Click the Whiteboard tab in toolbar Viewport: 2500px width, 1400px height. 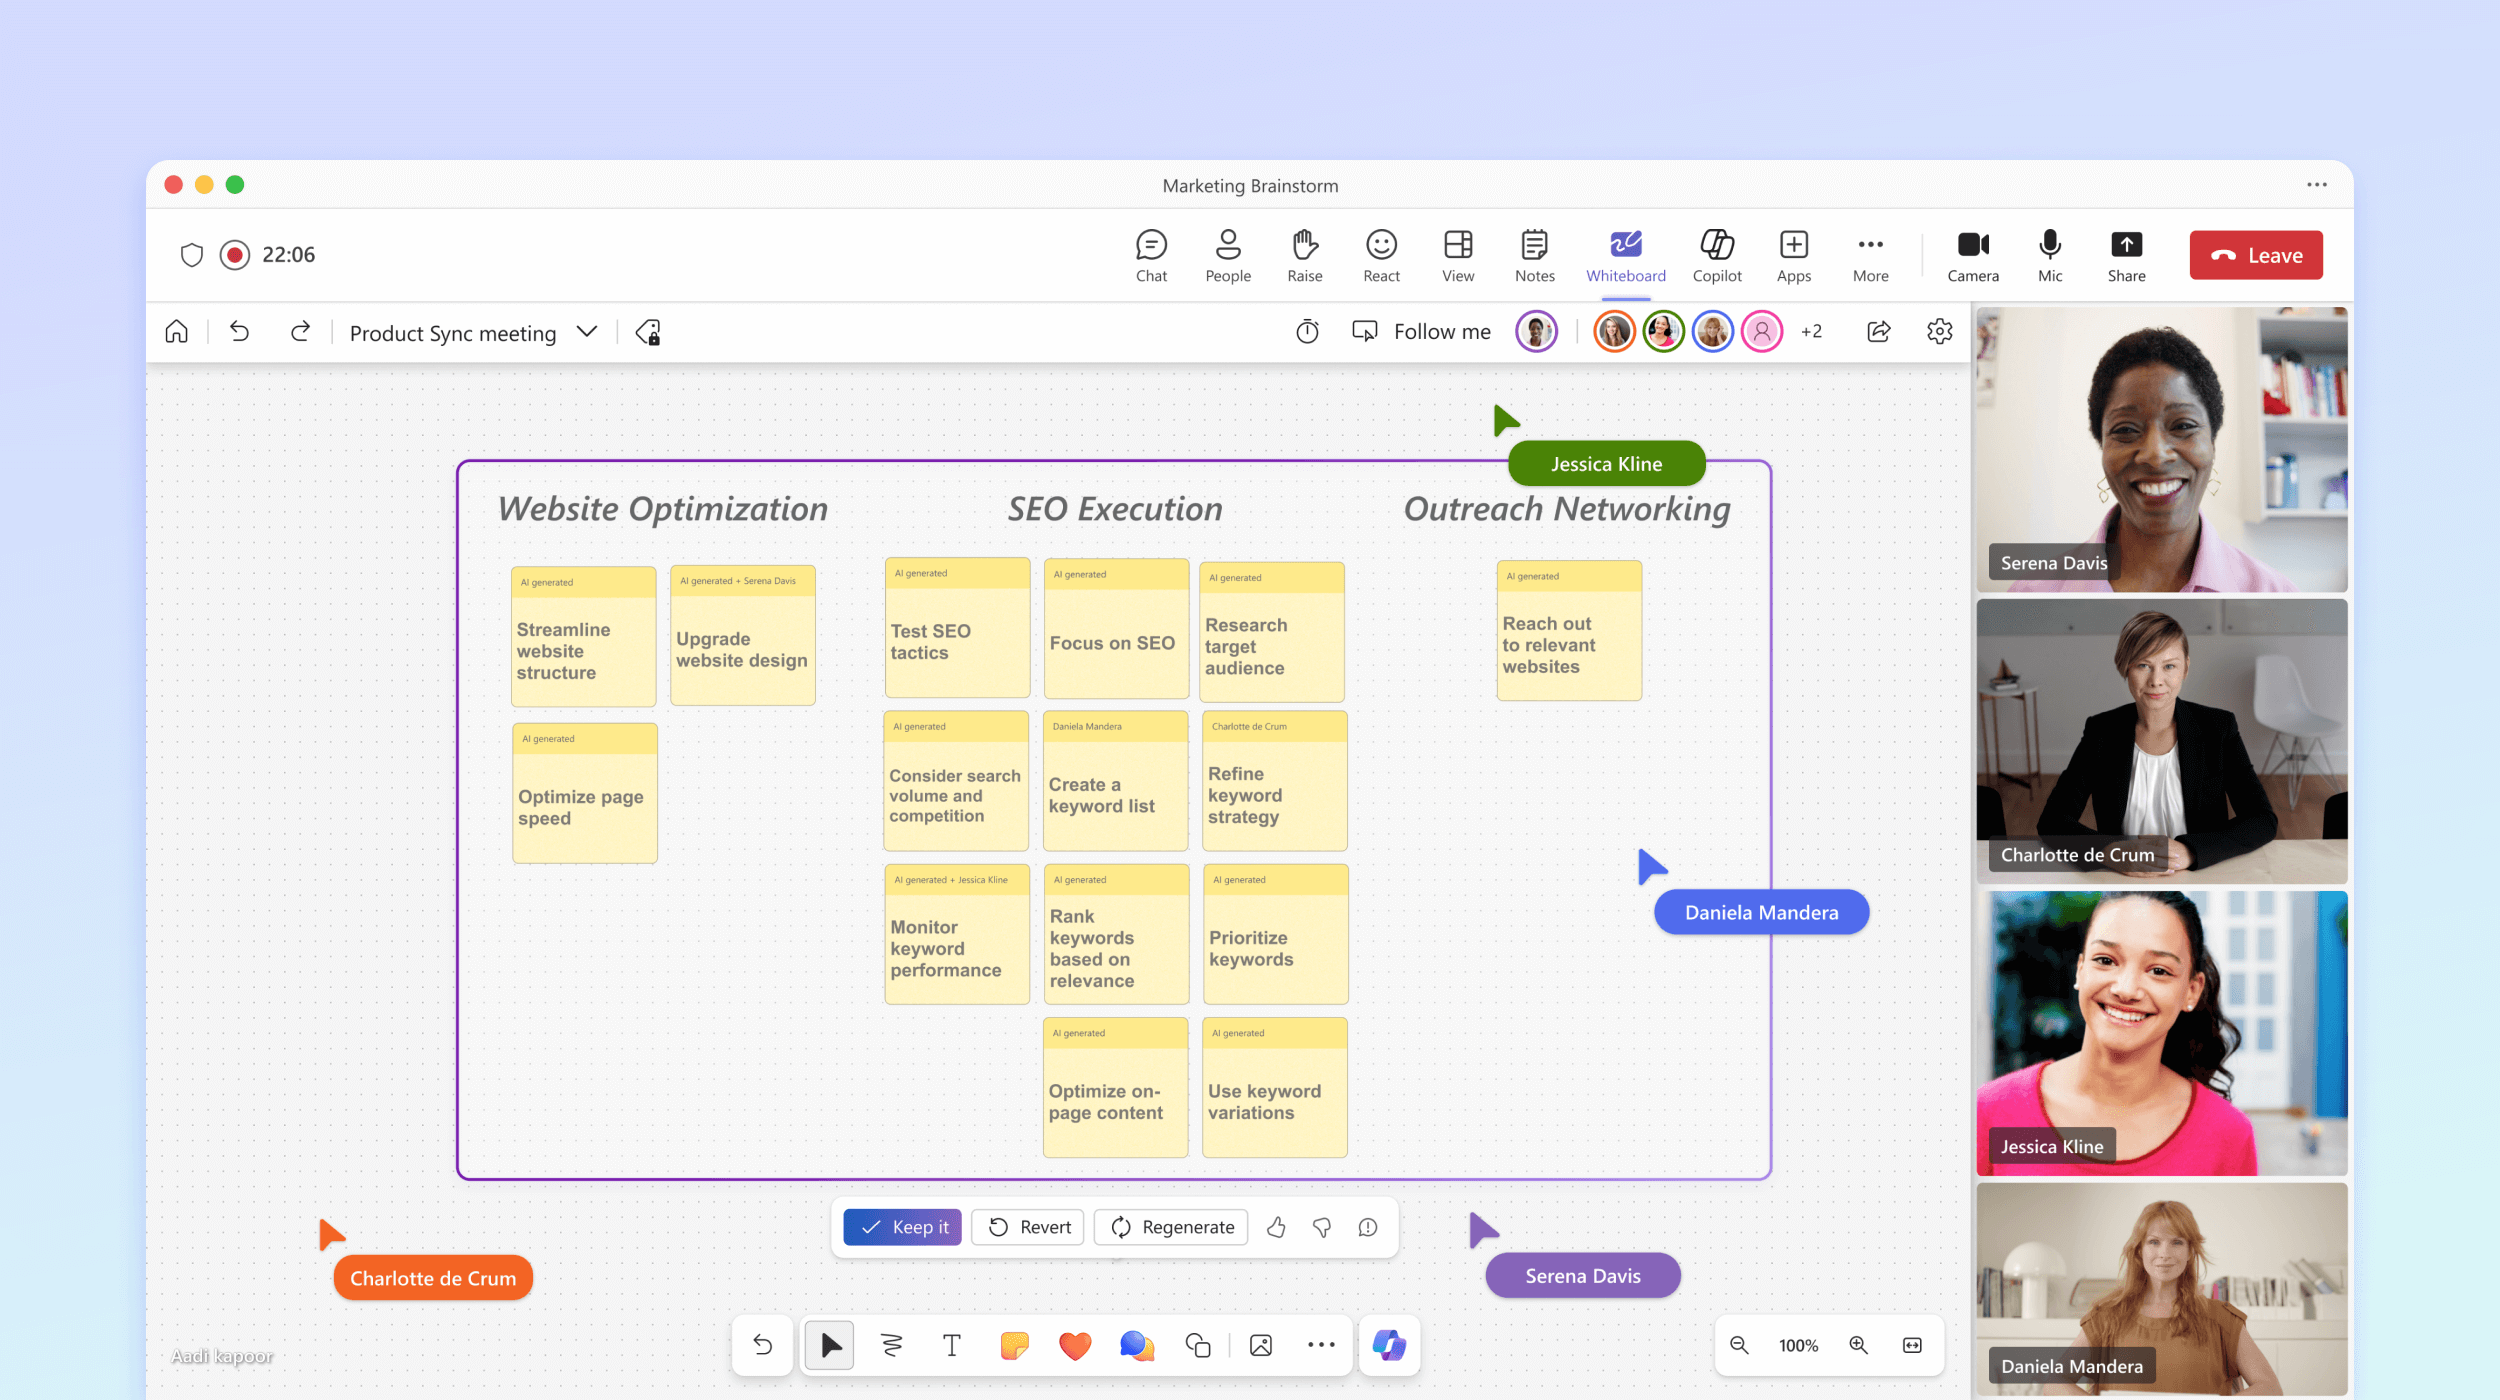[x=1624, y=253]
